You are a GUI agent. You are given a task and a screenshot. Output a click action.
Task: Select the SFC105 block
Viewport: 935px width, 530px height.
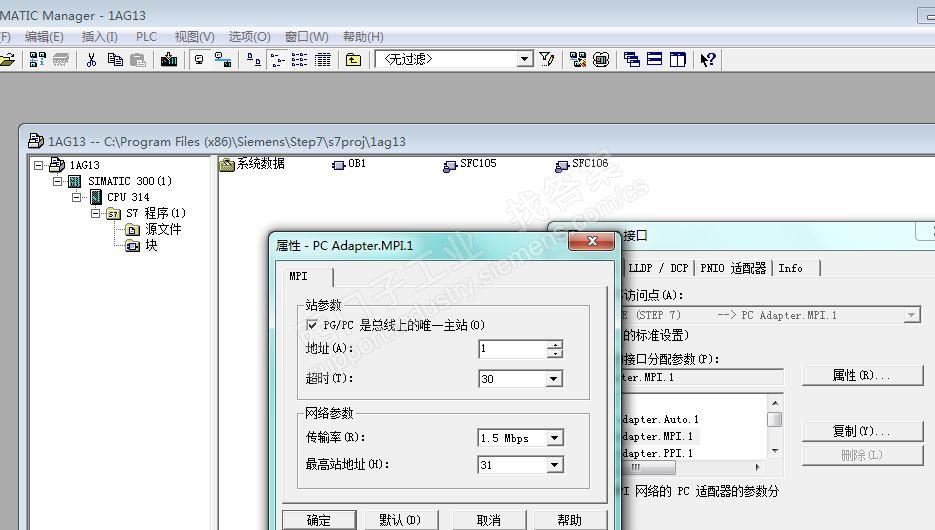470,164
